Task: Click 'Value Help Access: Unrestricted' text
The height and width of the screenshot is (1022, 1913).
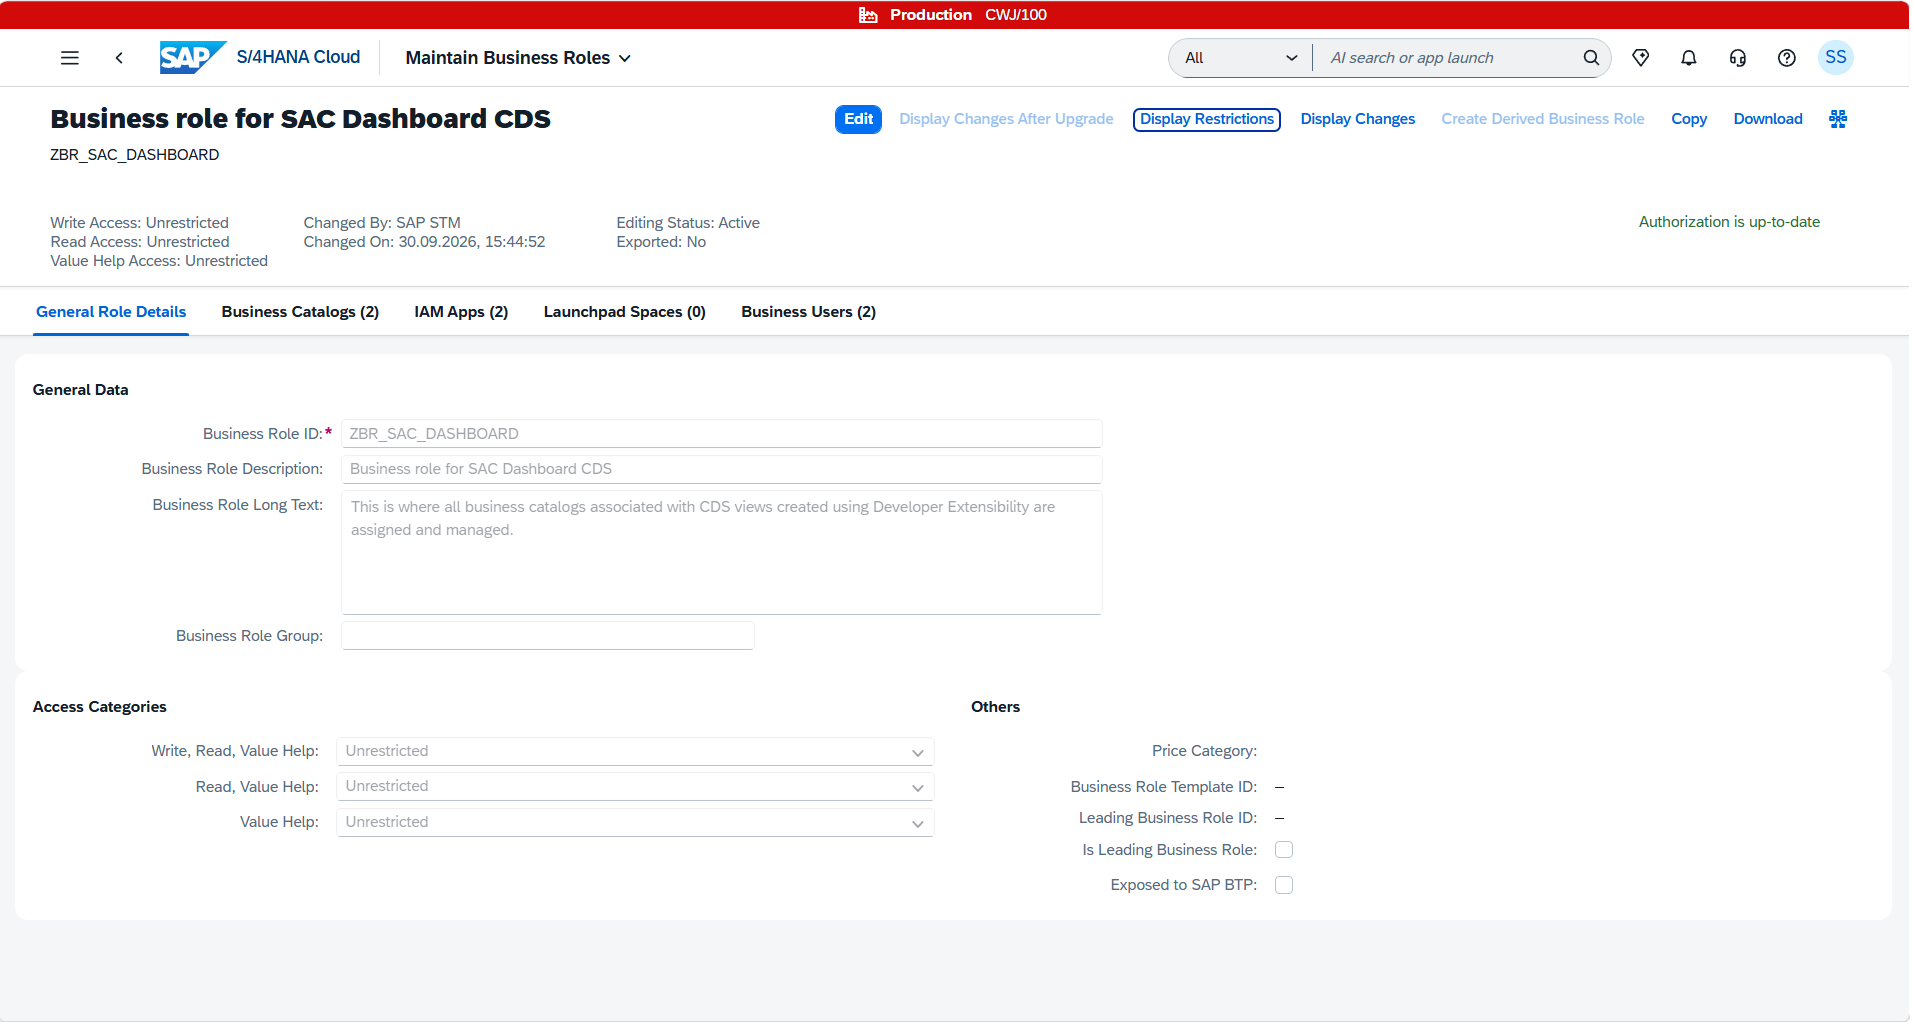Action: [159, 261]
